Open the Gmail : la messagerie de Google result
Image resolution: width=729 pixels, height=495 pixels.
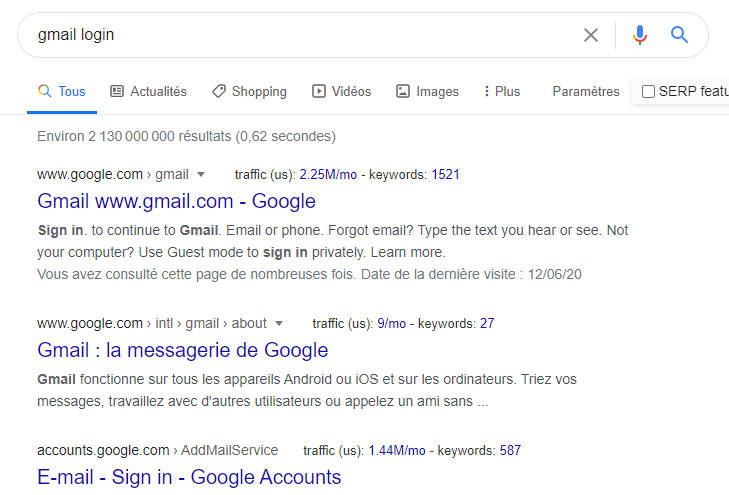(182, 350)
